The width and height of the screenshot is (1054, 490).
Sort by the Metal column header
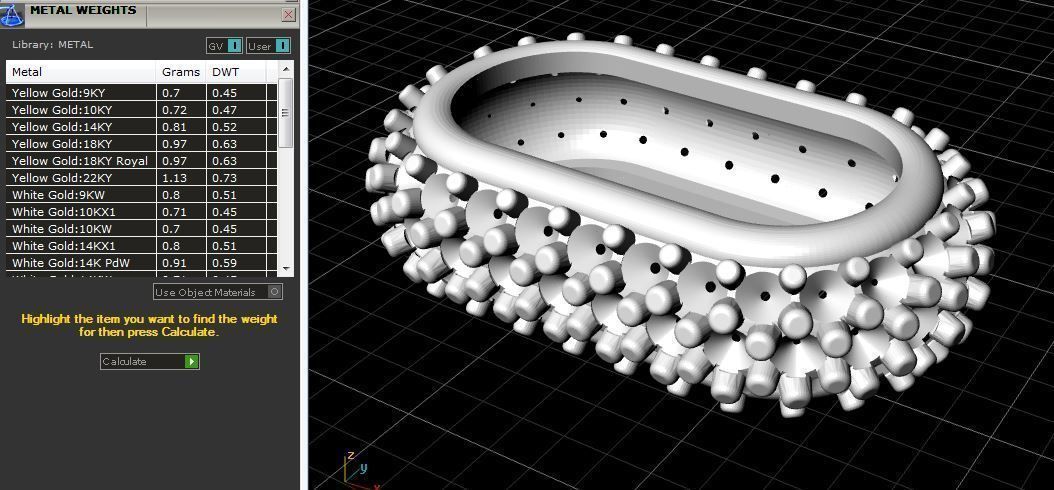[81, 72]
